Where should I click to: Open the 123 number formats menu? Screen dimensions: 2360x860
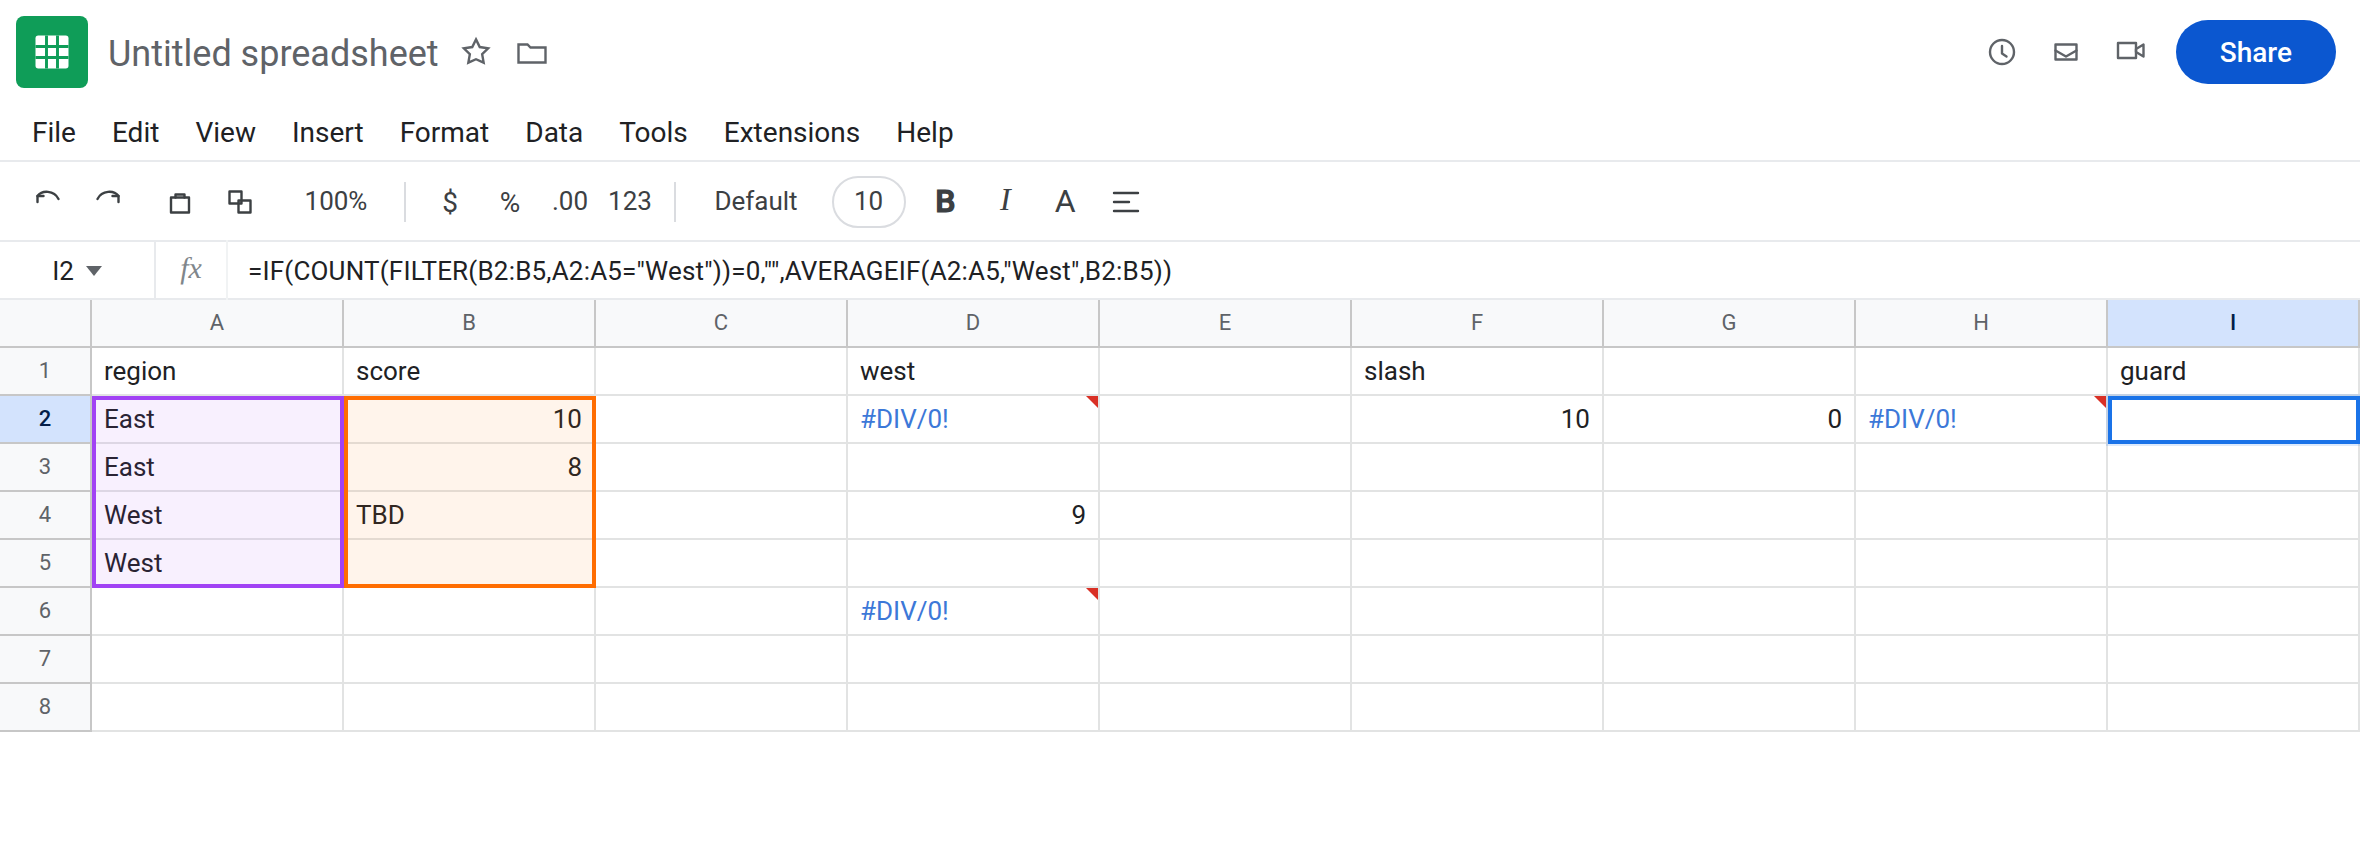(630, 202)
